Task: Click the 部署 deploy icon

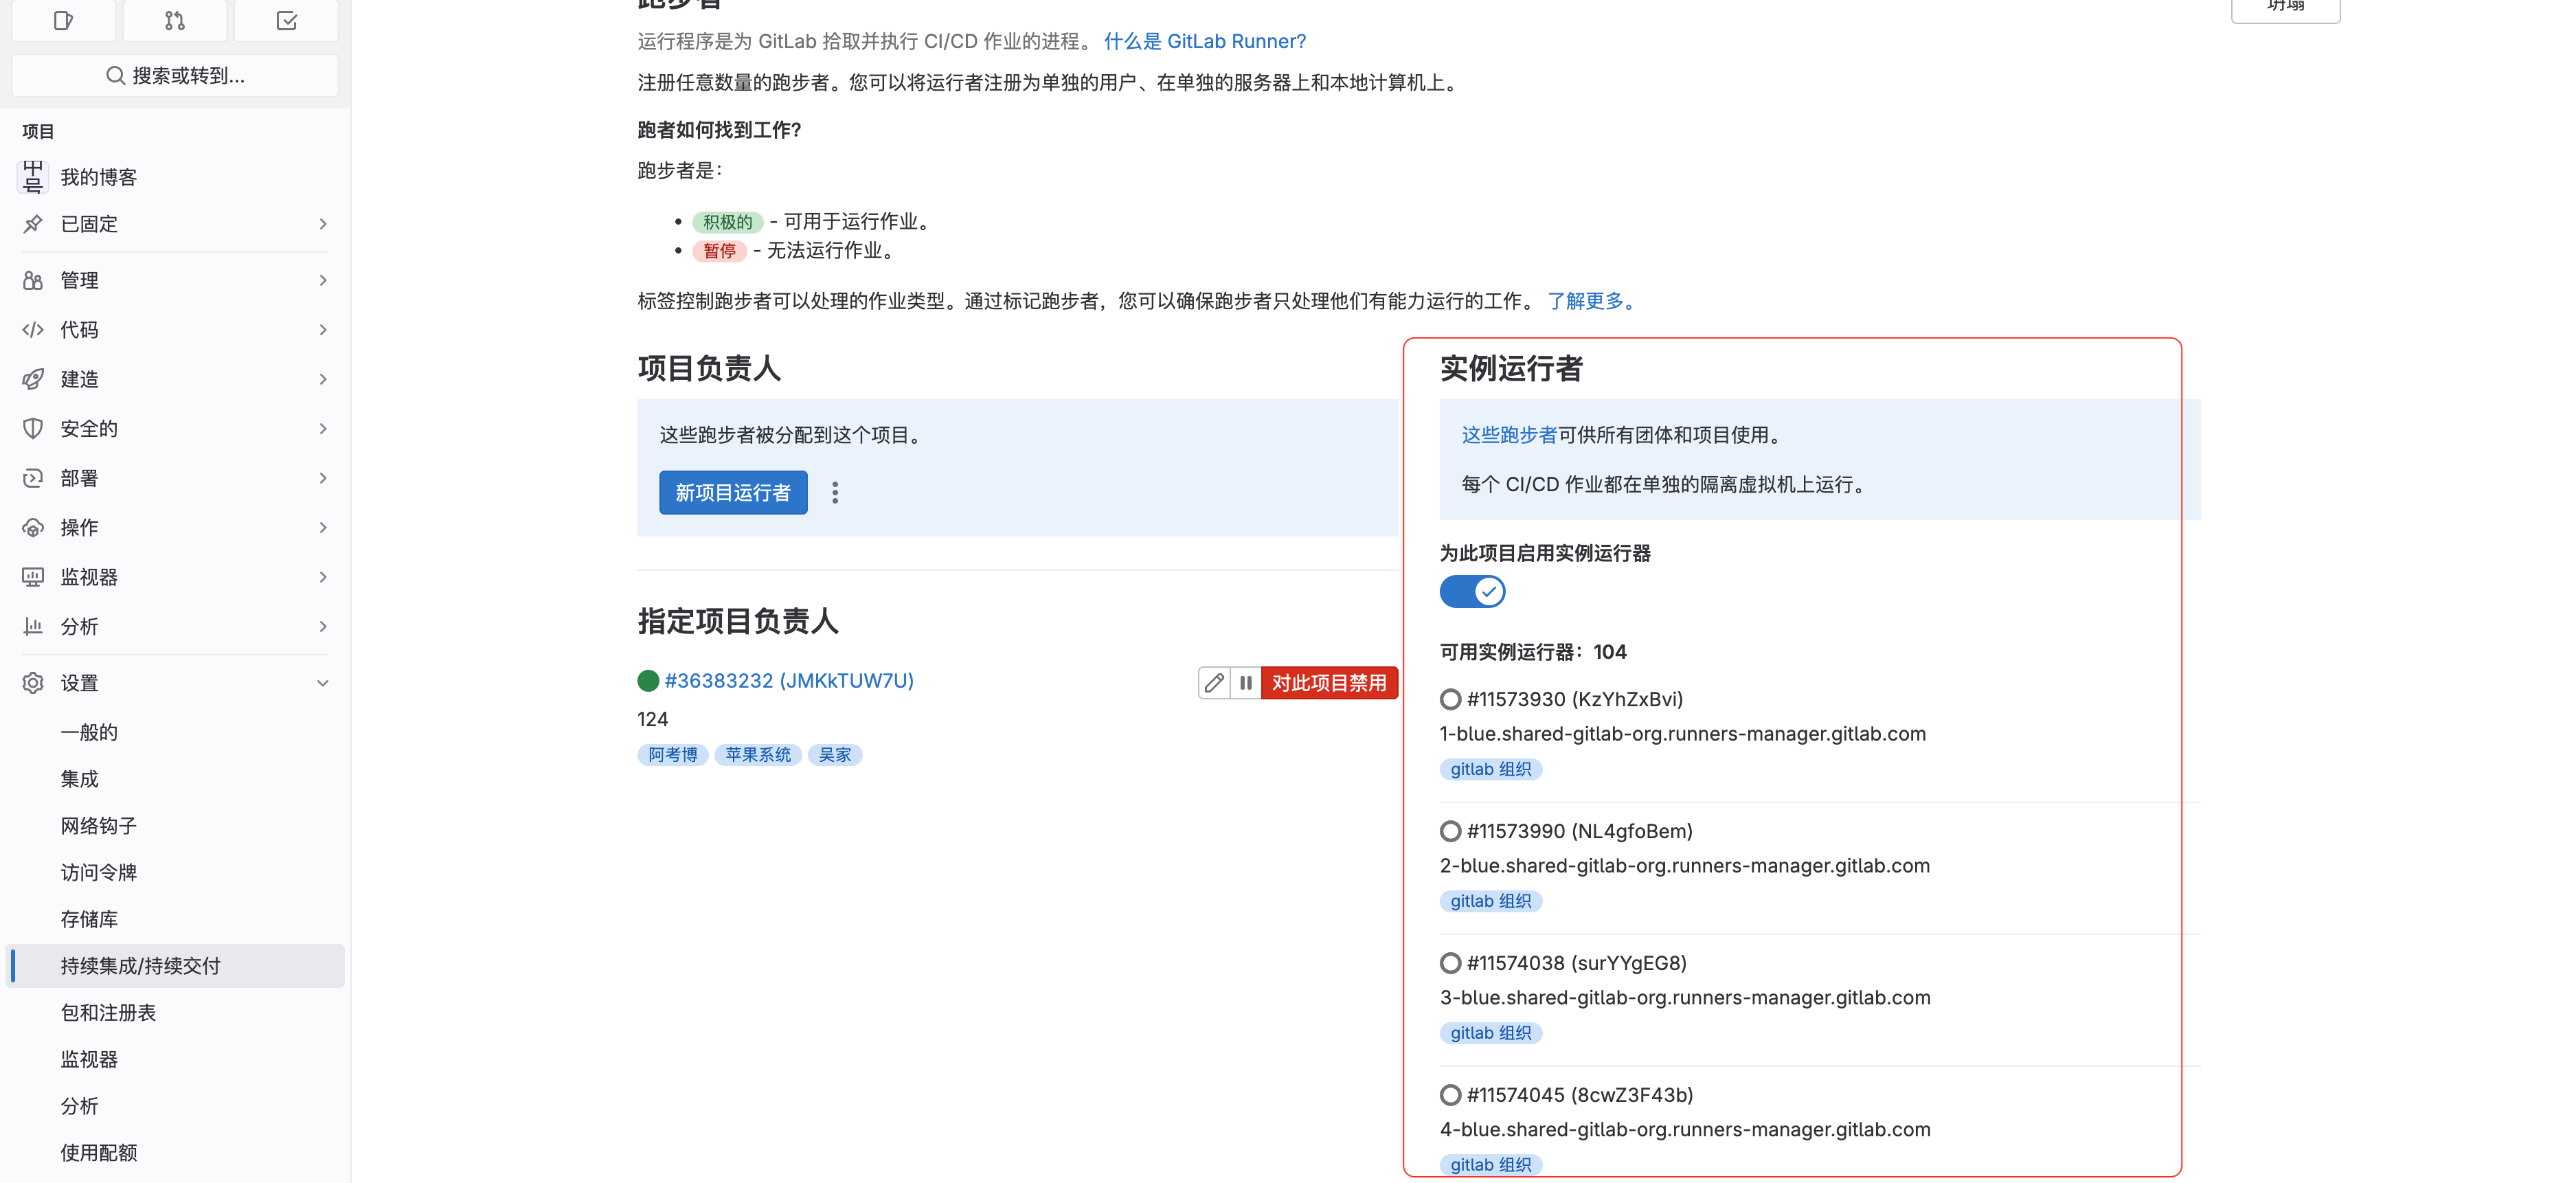Action: (33, 478)
